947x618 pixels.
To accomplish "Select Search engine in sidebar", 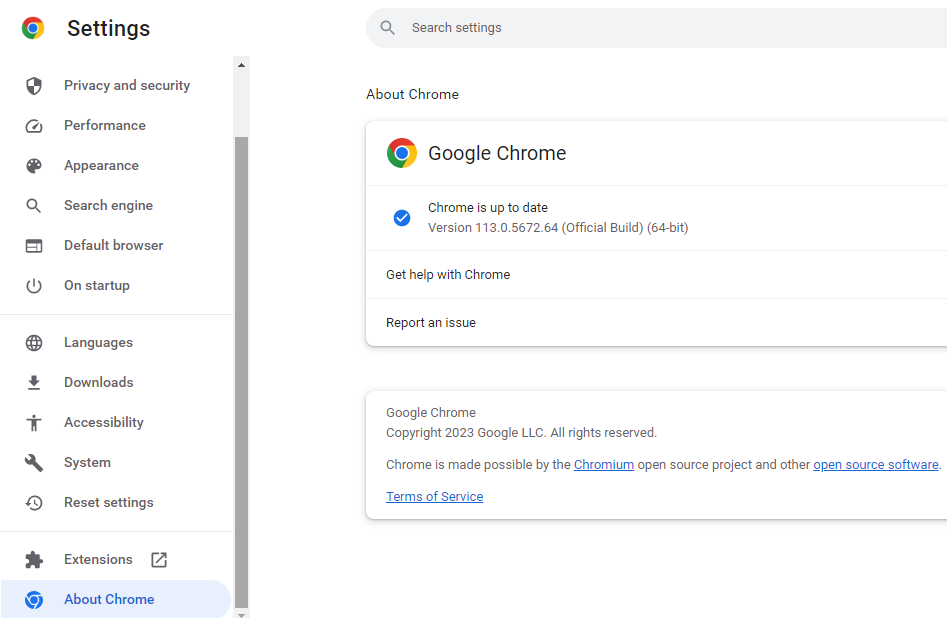I will pyautogui.click(x=116, y=205).
